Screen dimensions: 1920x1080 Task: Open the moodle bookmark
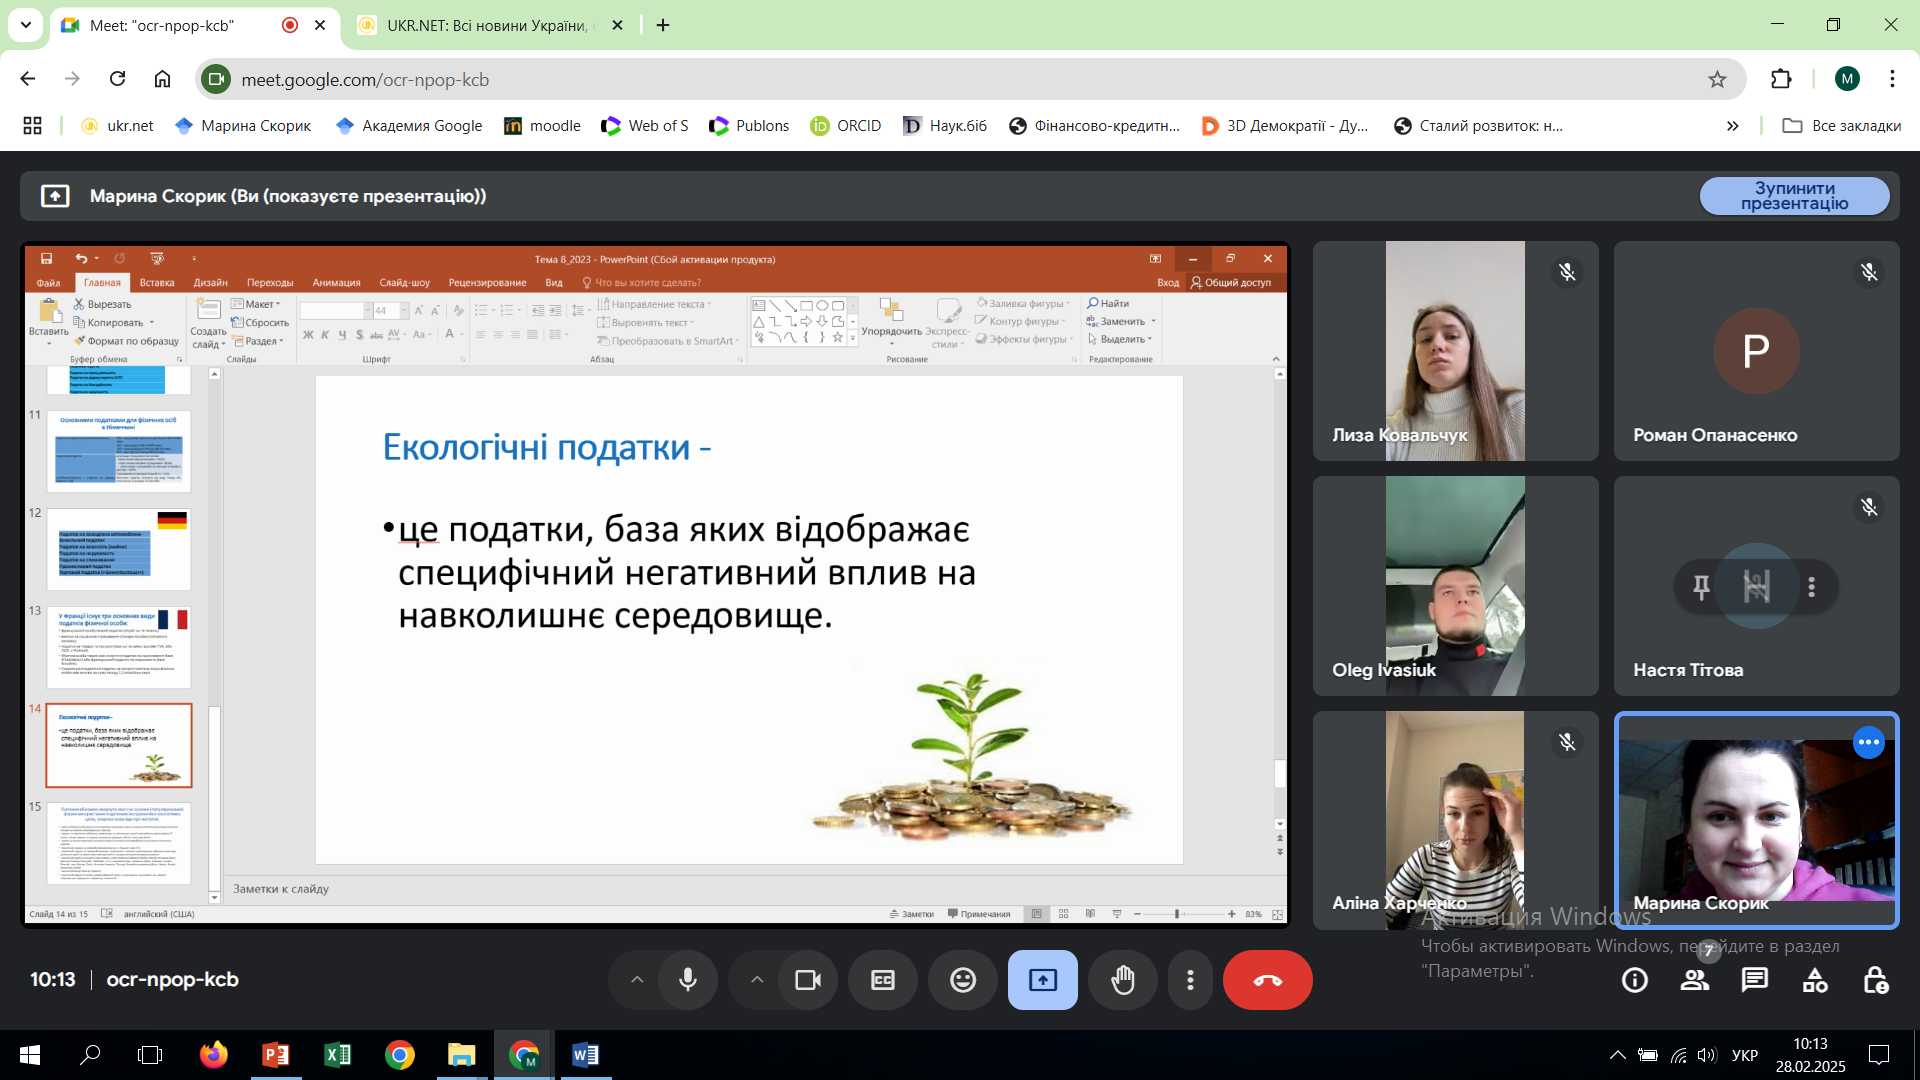542,126
